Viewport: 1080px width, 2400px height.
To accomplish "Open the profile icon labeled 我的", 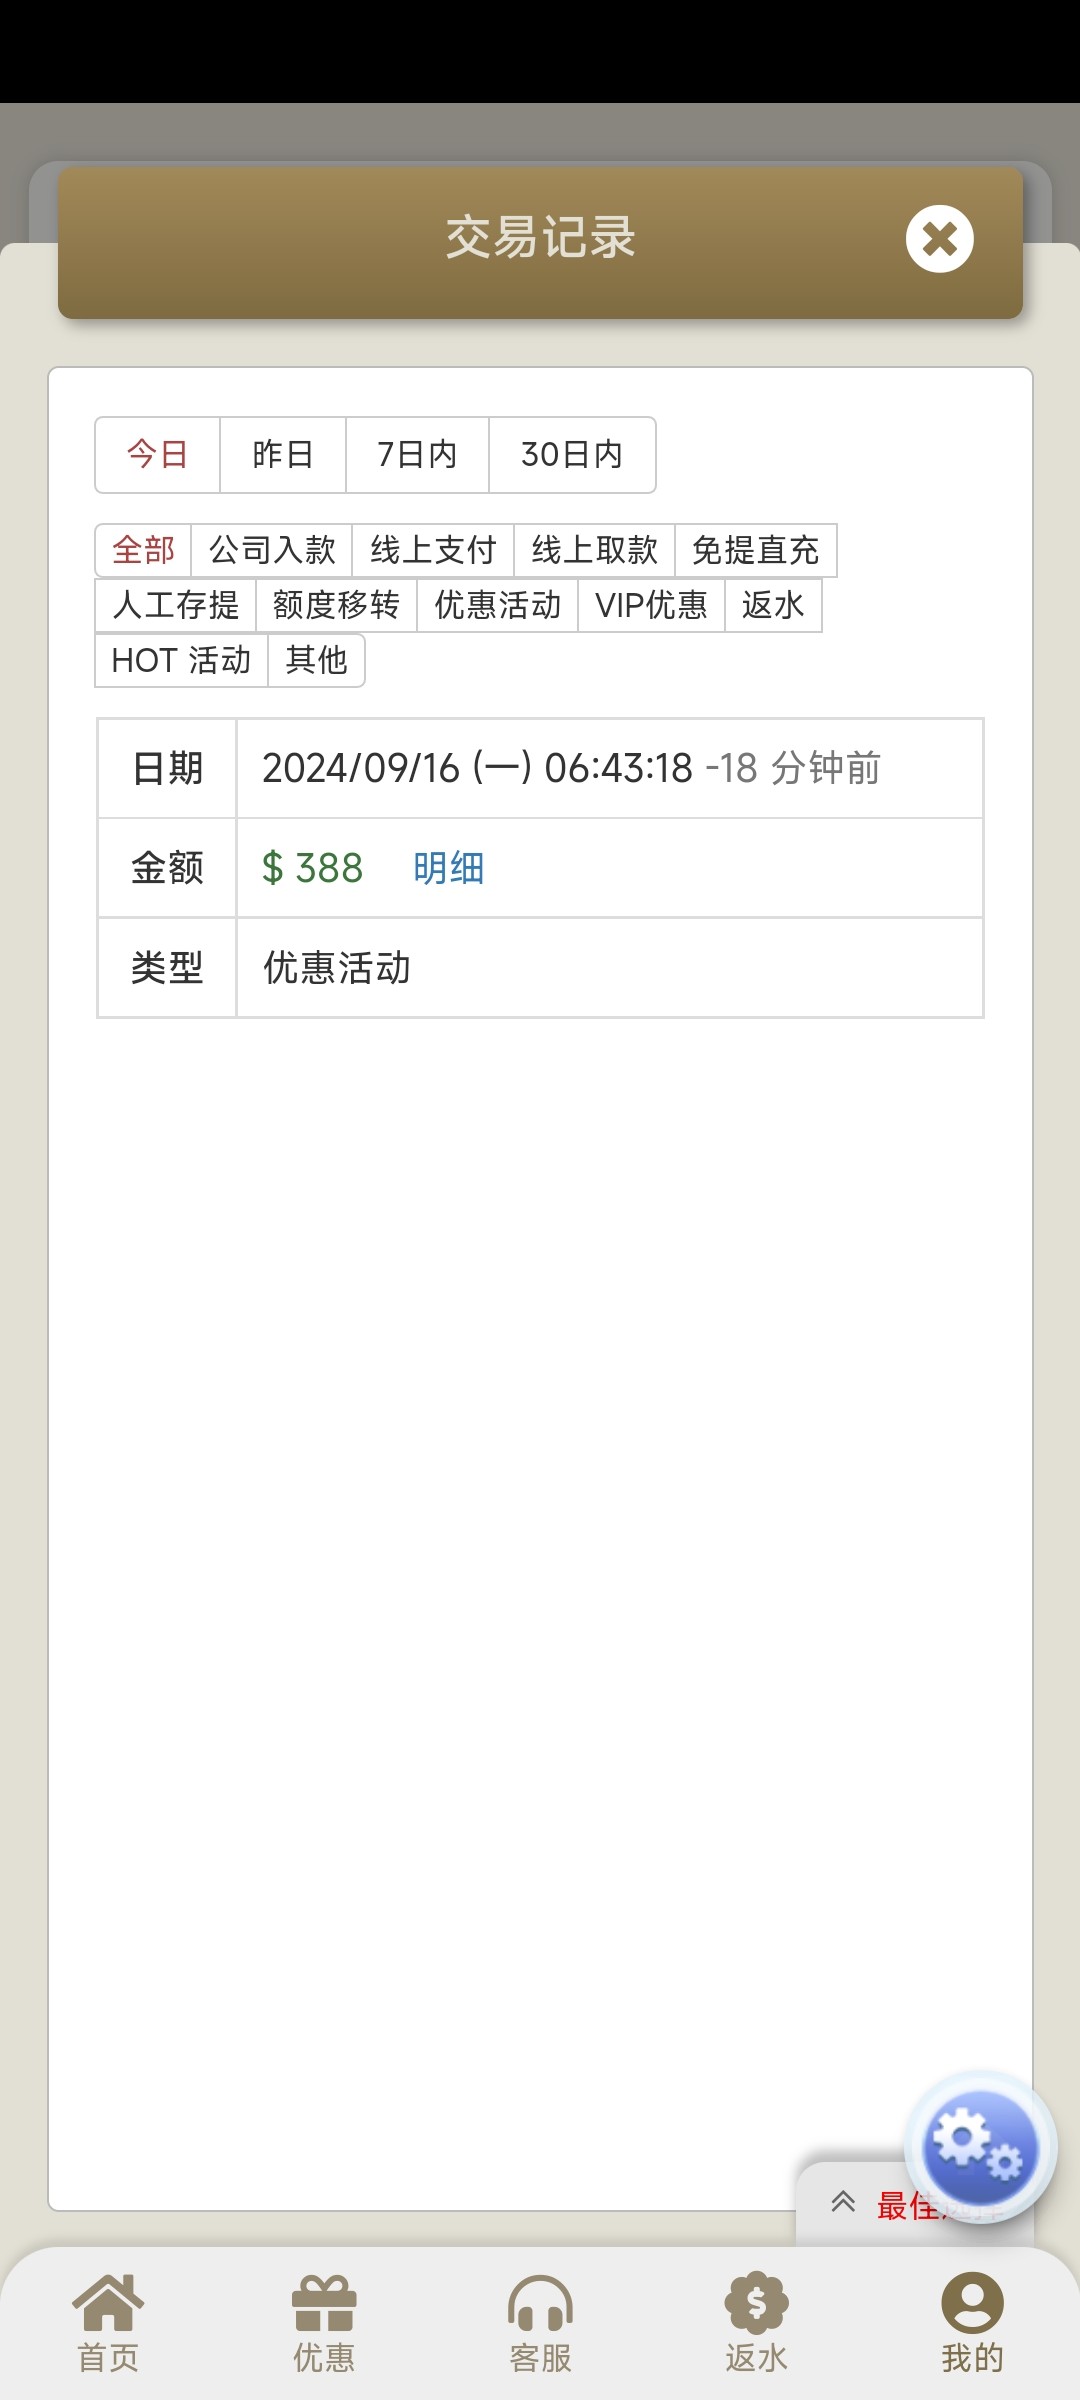I will pos(972,2322).
